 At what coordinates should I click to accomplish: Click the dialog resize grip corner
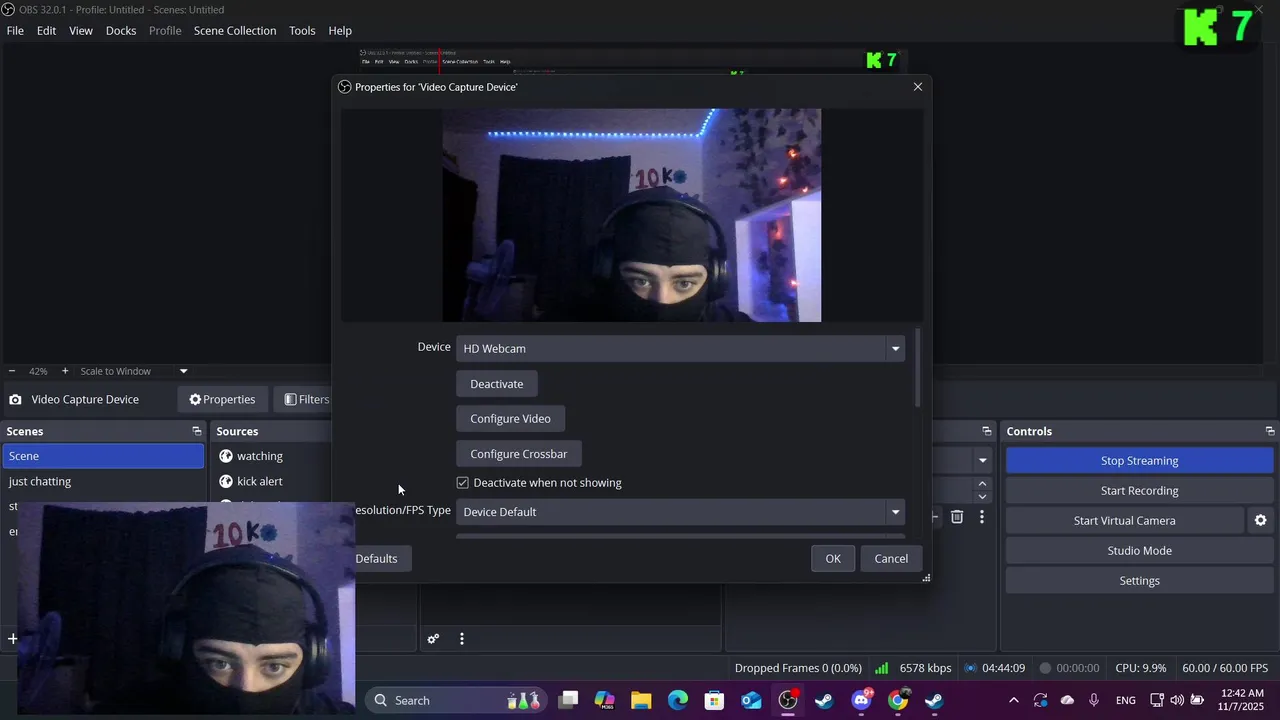tap(926, 578)
